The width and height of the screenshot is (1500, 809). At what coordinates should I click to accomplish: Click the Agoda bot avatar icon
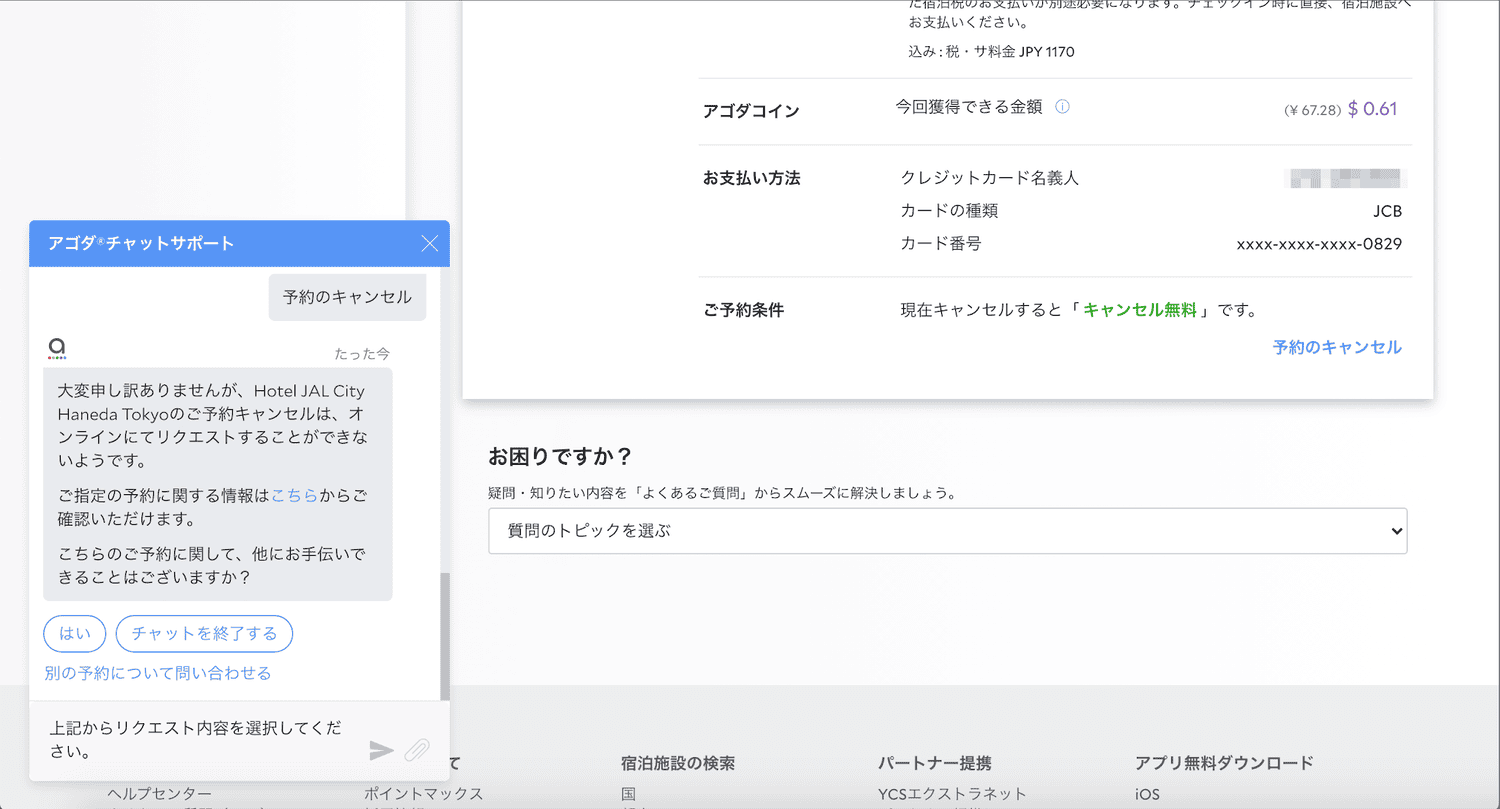[57, 349]
